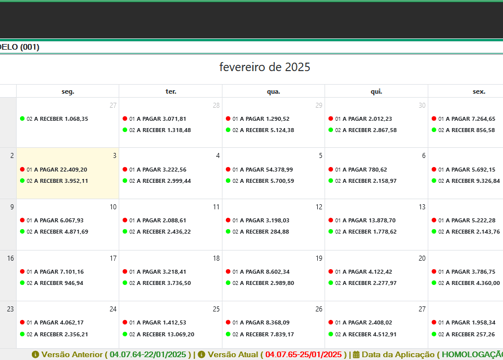The width and height of the screenshot is (503, 360).
Task: Select the A RECEBER 284,88 entry
Action: [x=257, y=231]
